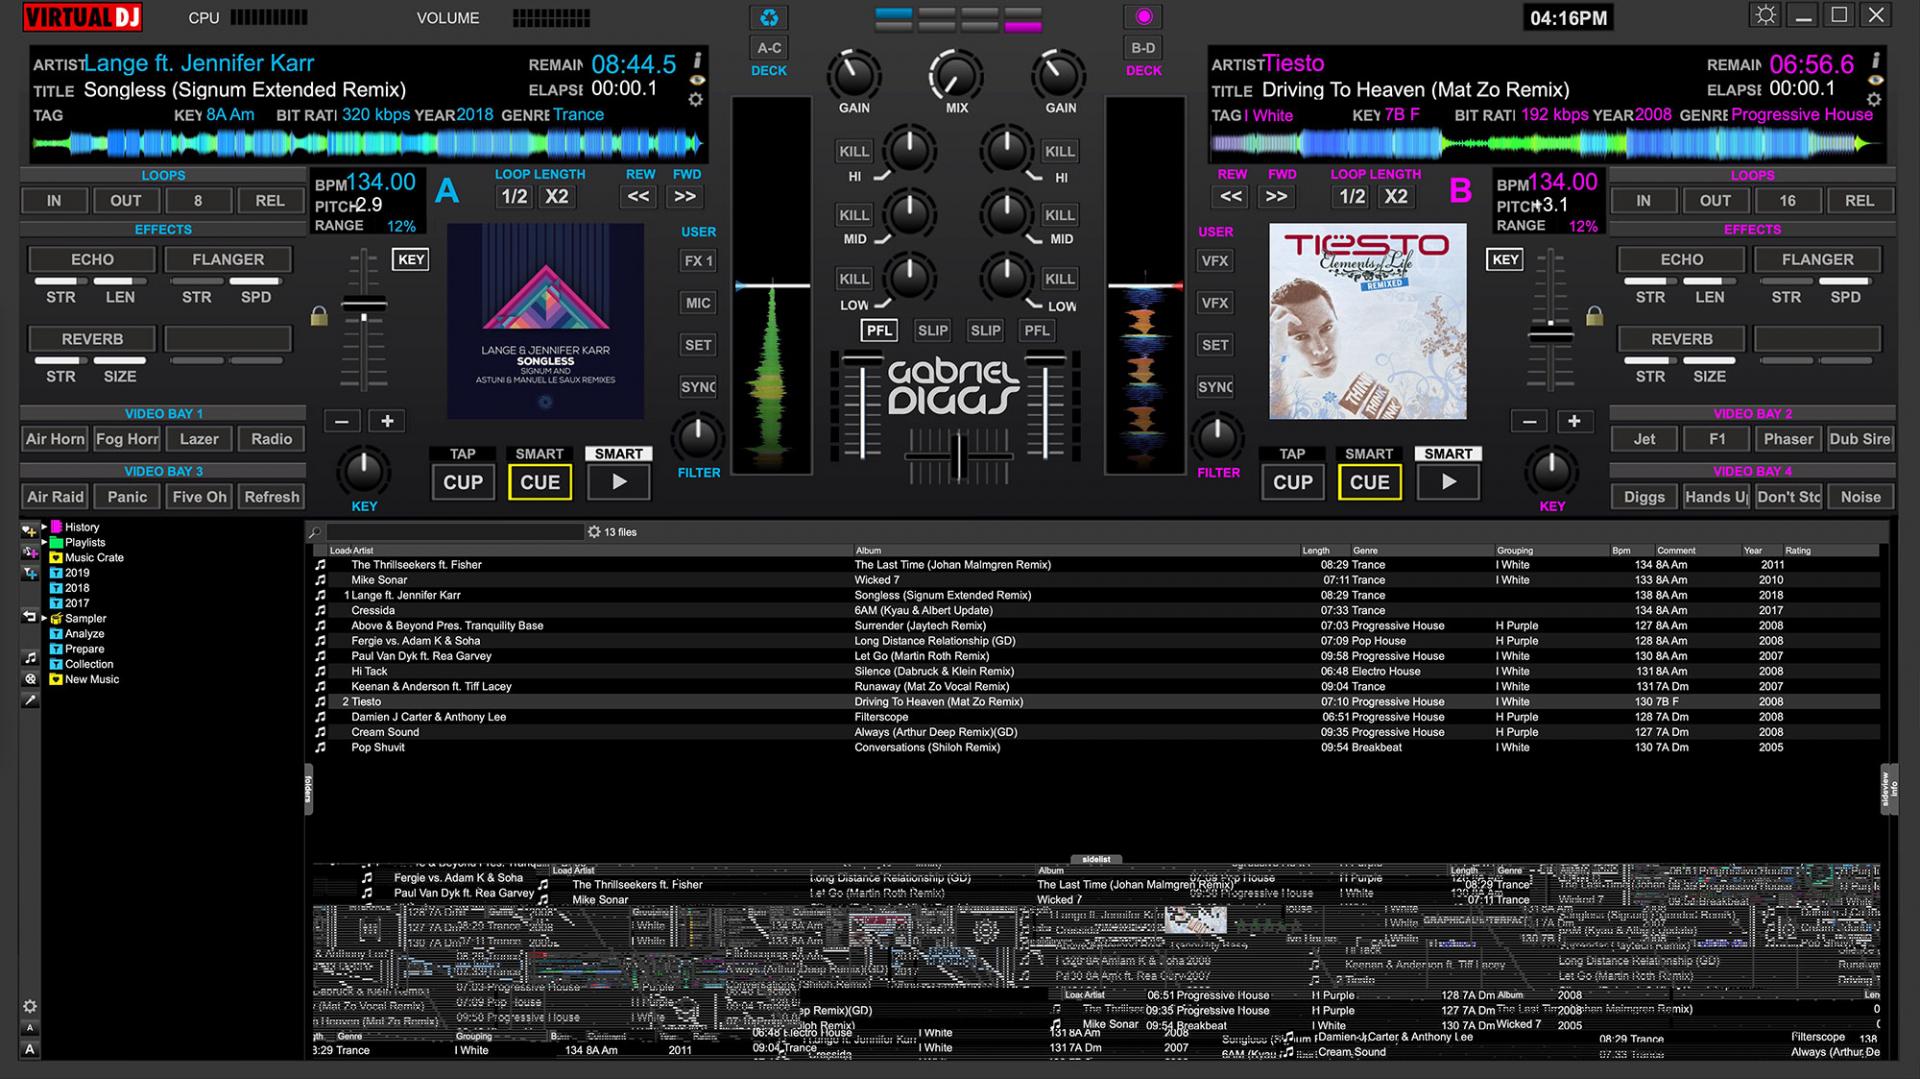Screen dimensions: 1920x1079
Task: Toggle deck A SYNC button
Action: [698, 387]
